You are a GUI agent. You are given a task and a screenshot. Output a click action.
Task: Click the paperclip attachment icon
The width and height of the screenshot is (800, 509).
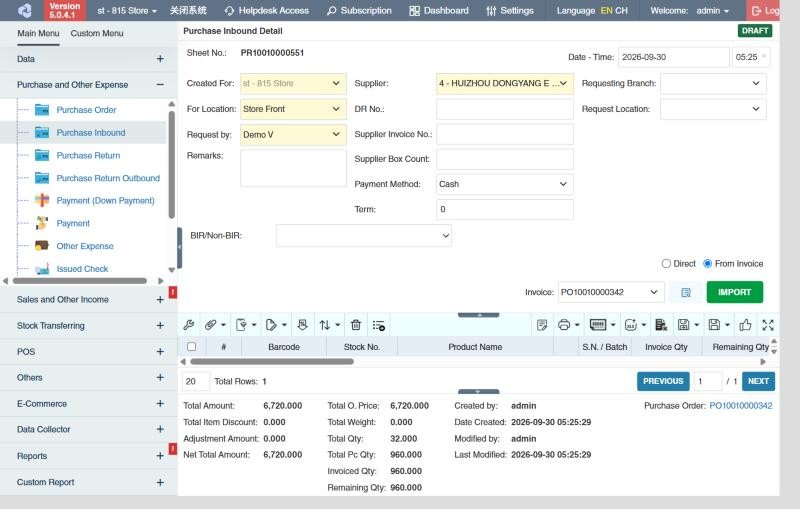tap(210, 325)
